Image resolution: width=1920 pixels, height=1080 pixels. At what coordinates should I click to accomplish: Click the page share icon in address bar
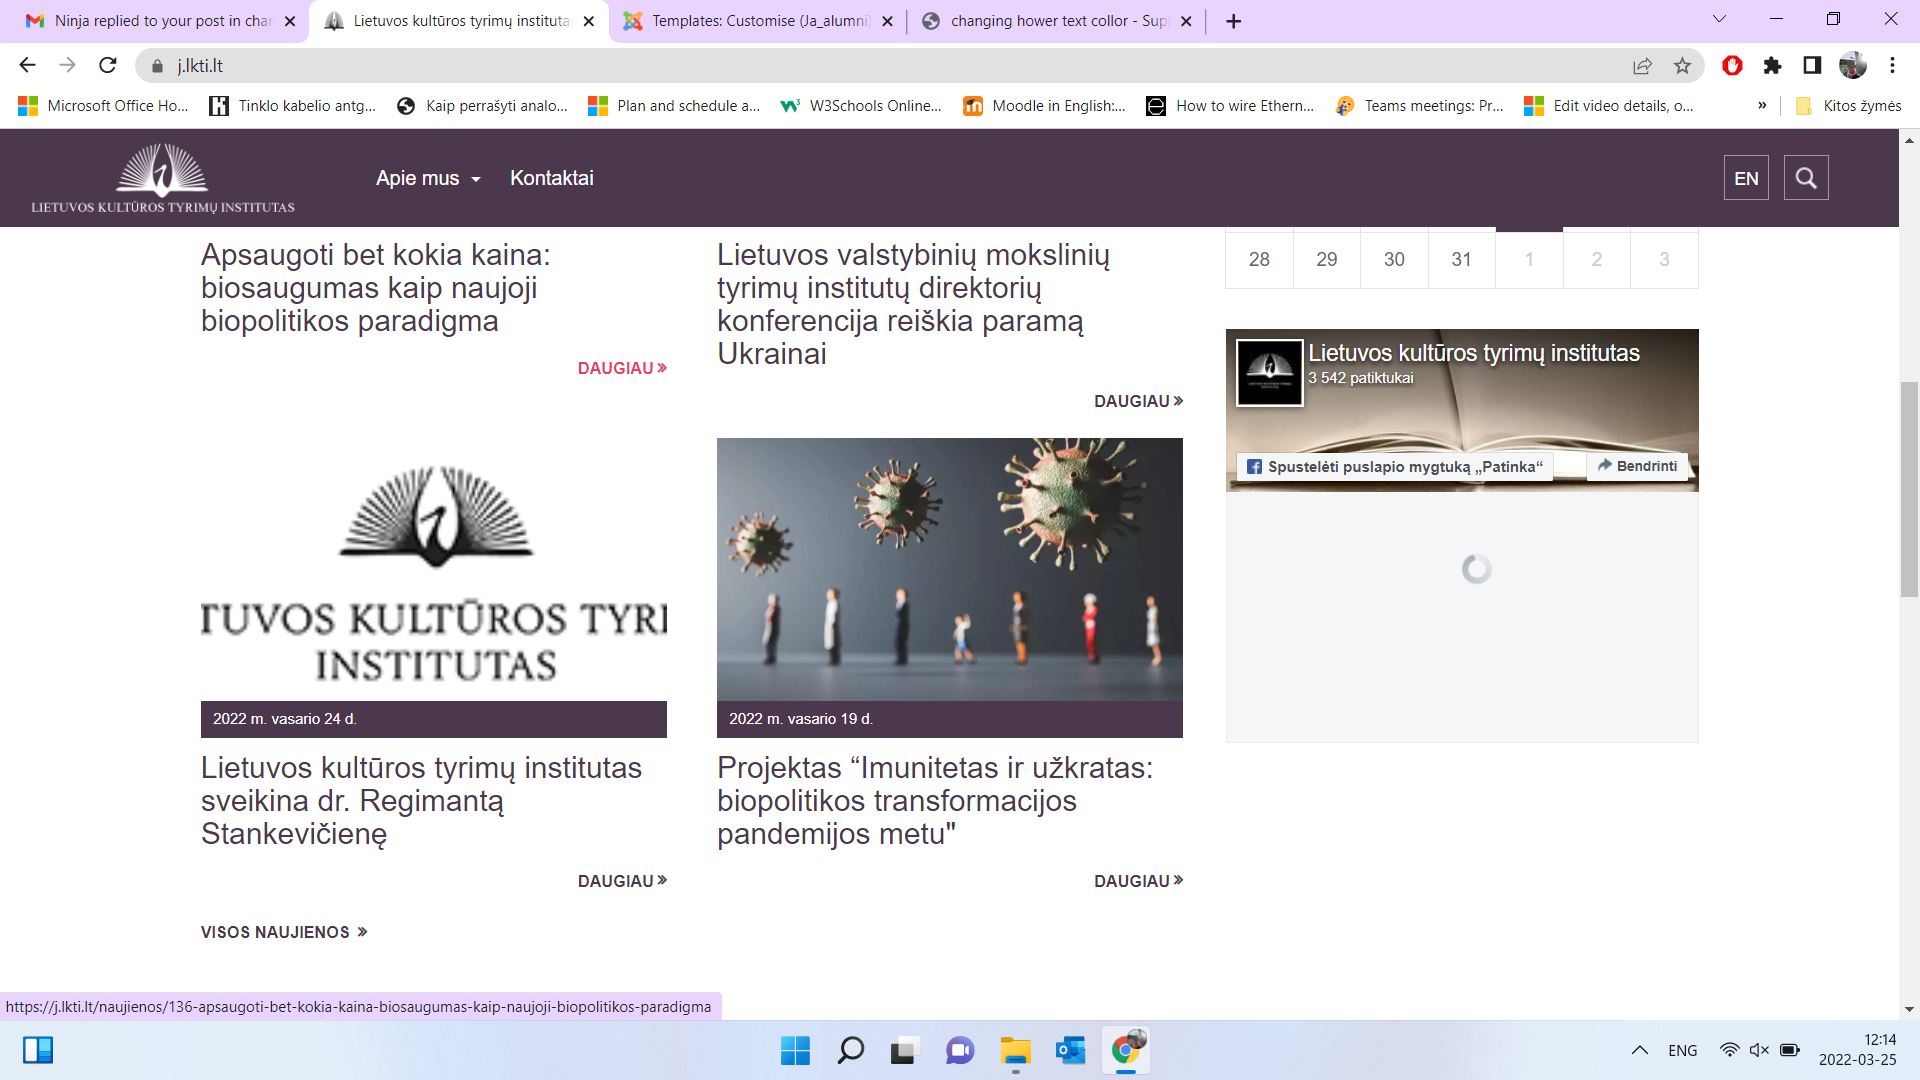tap(1642, 66)
